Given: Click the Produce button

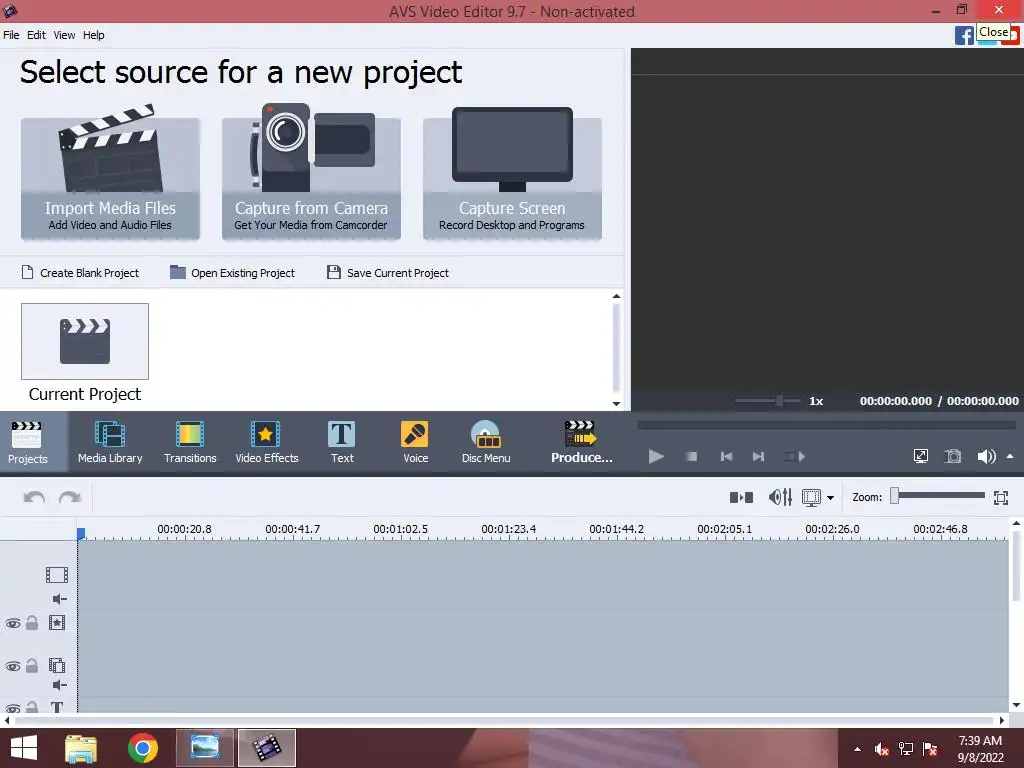Looking at the screenshot, I should coord(581,442).
